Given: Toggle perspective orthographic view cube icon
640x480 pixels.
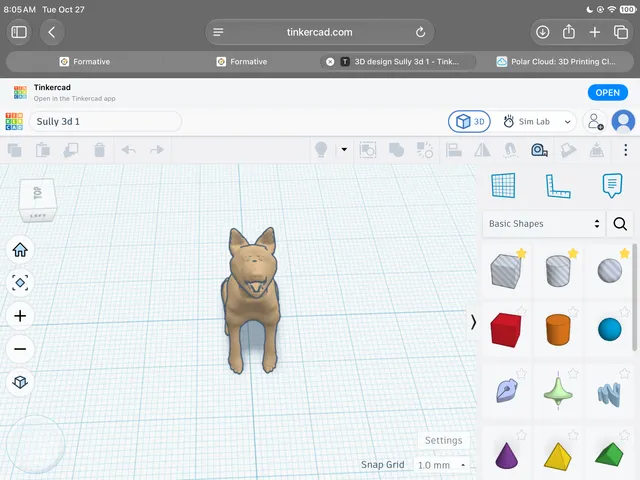Looking at the screenshot, I should (20, 382).
